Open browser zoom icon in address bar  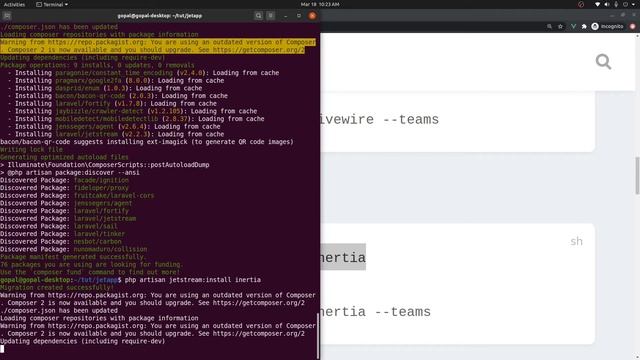click(x=549, y=27)
